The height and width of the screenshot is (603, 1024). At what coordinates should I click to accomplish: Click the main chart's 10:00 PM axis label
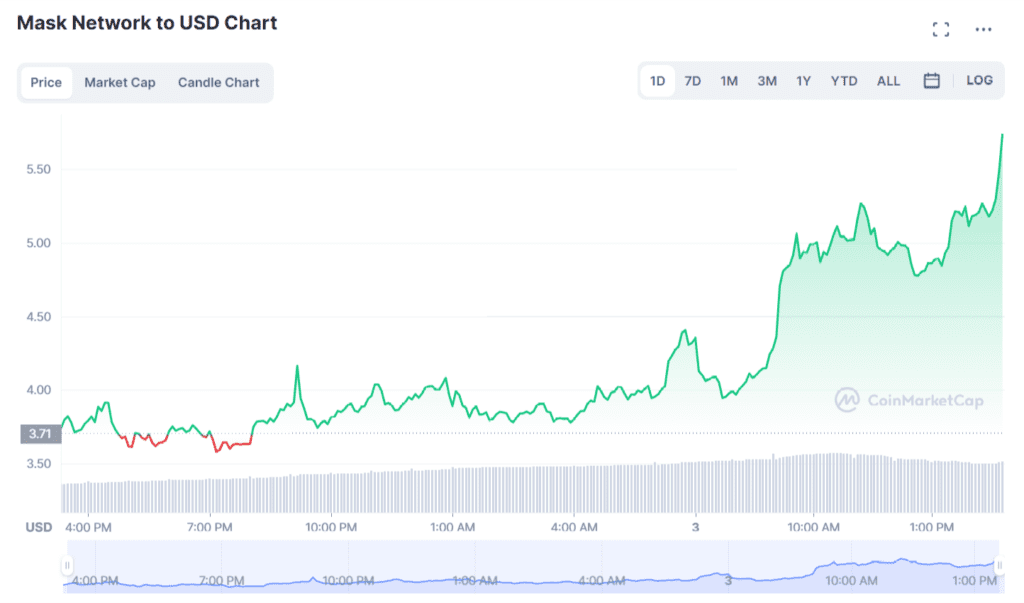(331, 527)
